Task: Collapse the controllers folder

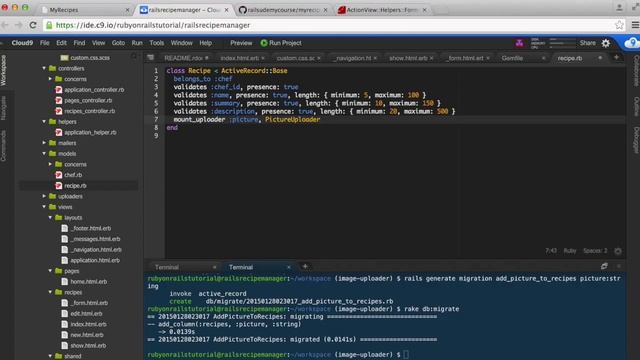Action: pyautogui.click(x=44, y=68)
